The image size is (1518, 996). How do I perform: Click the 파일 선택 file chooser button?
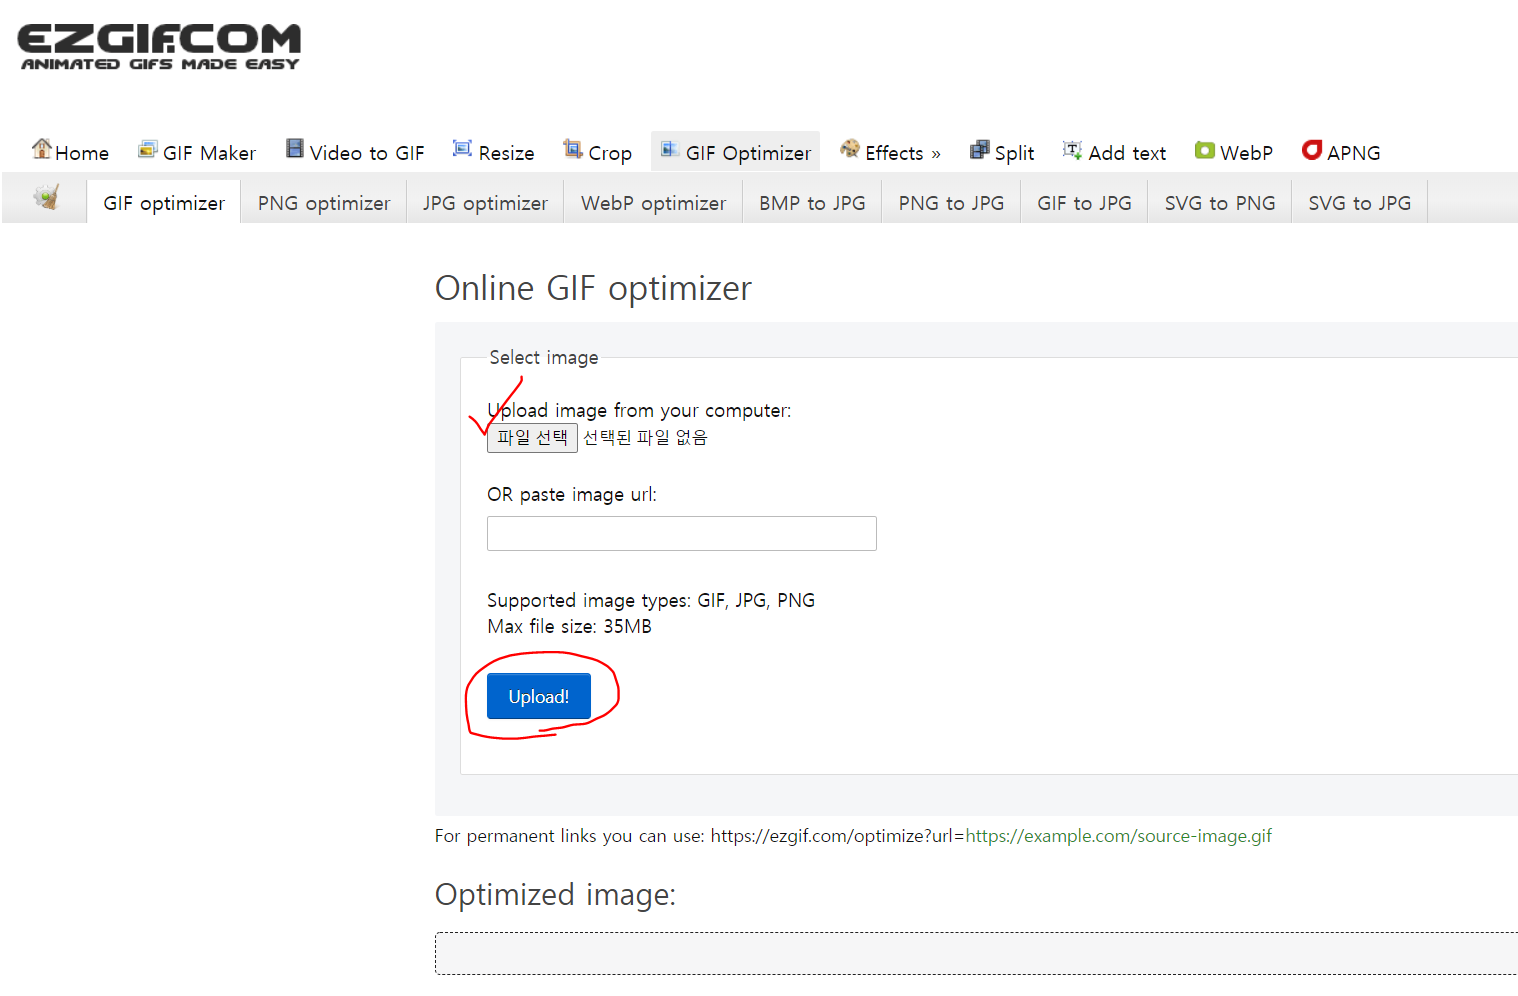pyautogui.click(x=532, y=438)
